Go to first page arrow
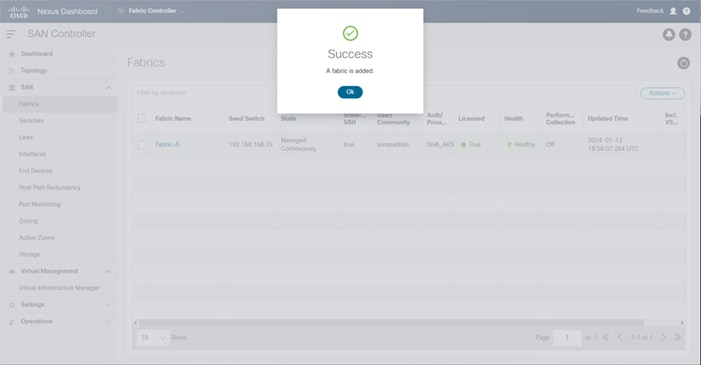Screen dimensions: 701x365 606,338
